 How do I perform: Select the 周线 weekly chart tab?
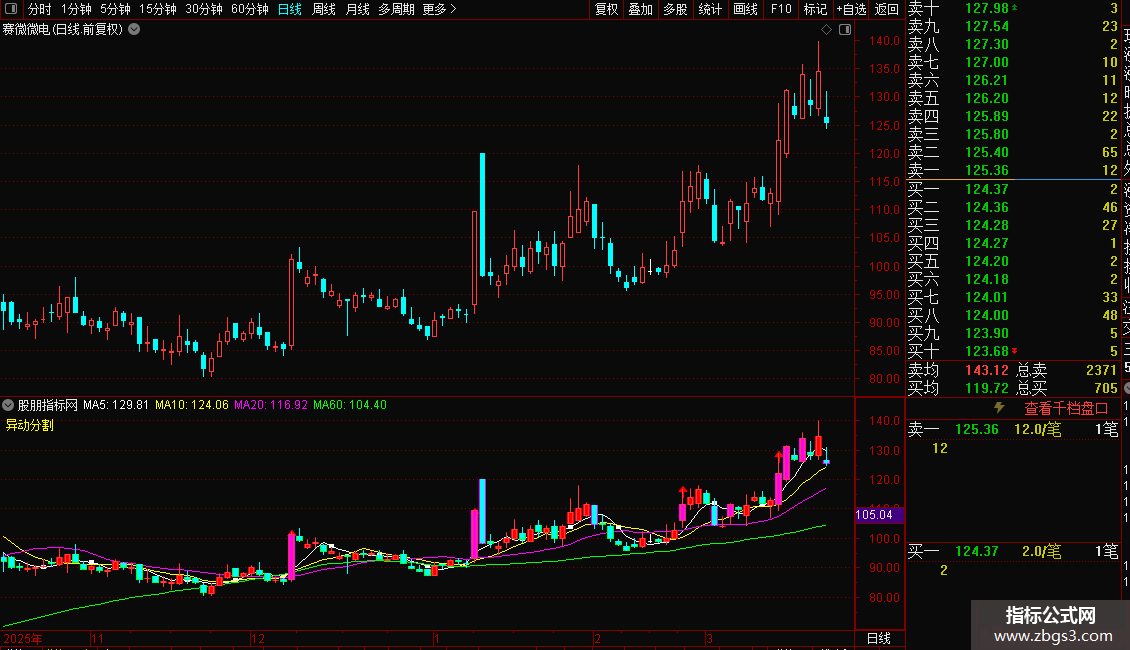click(x=324, y=9)
